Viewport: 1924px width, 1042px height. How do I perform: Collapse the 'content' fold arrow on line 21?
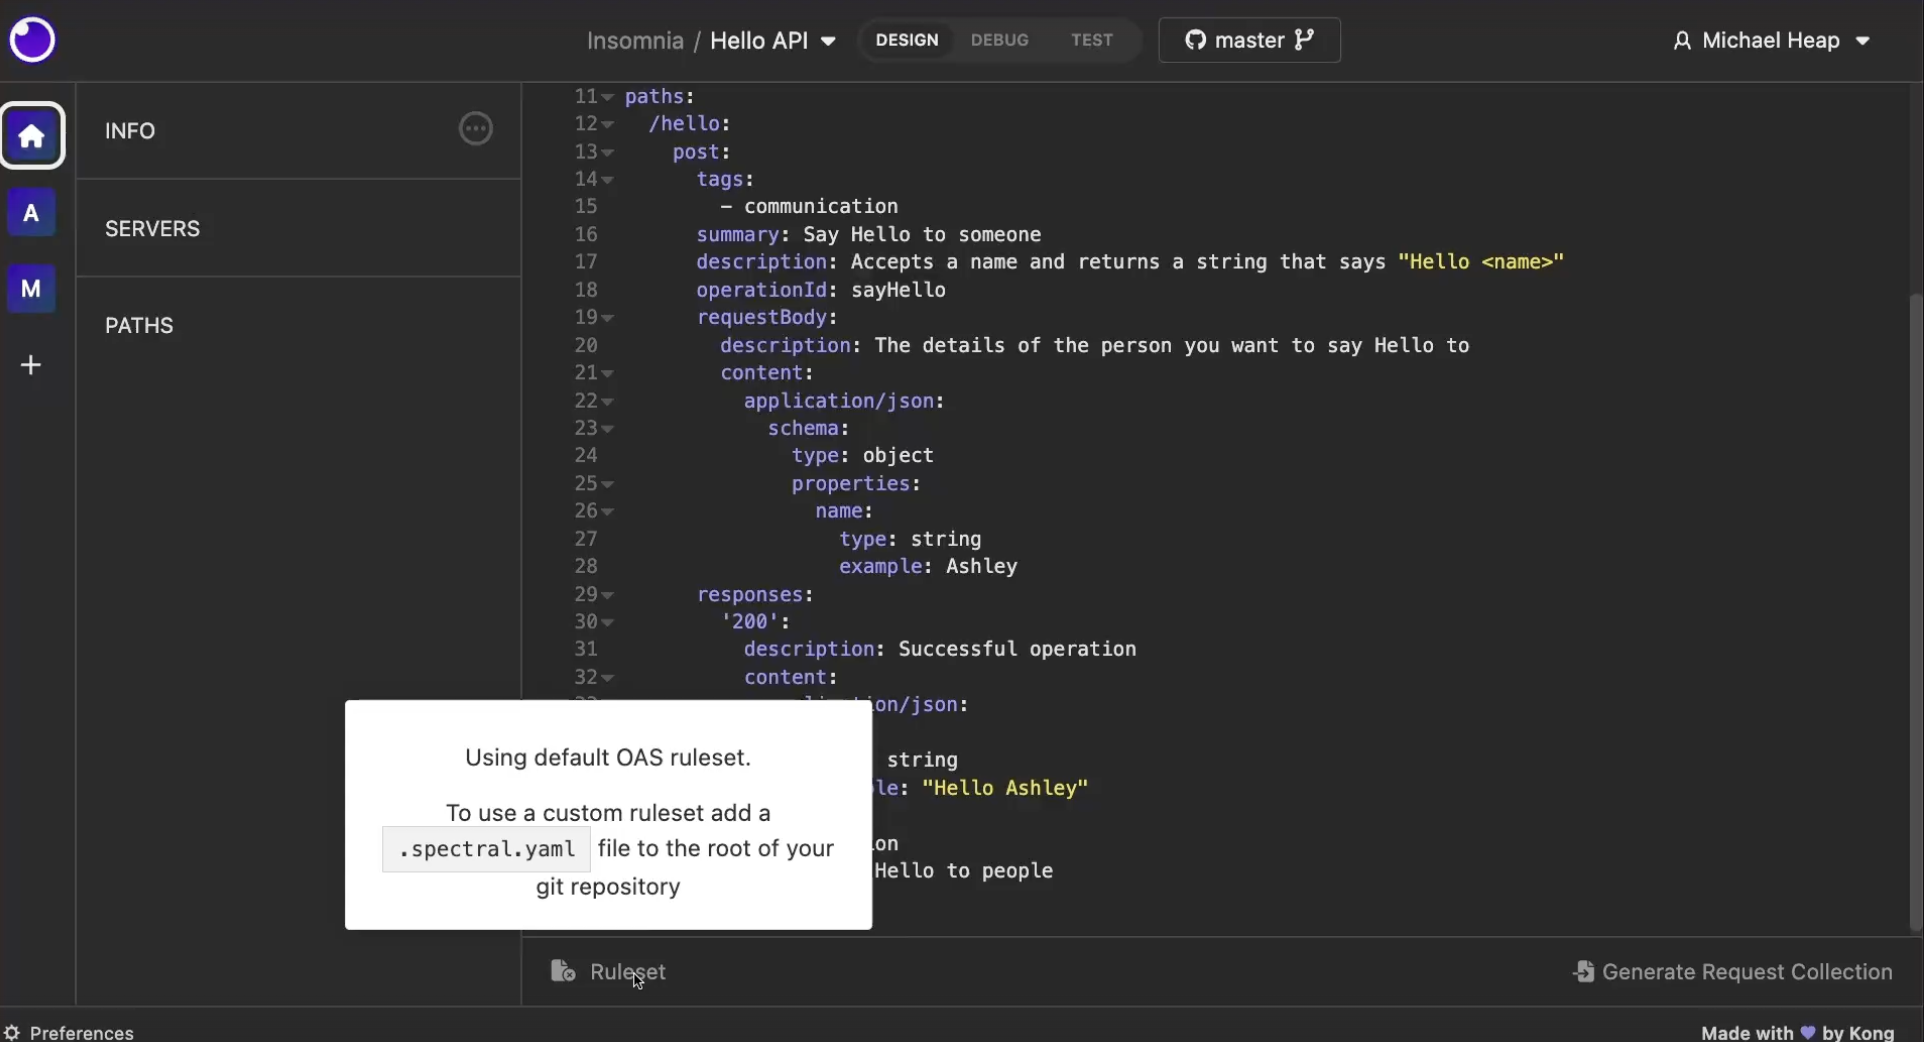click(x=607, y=374)
